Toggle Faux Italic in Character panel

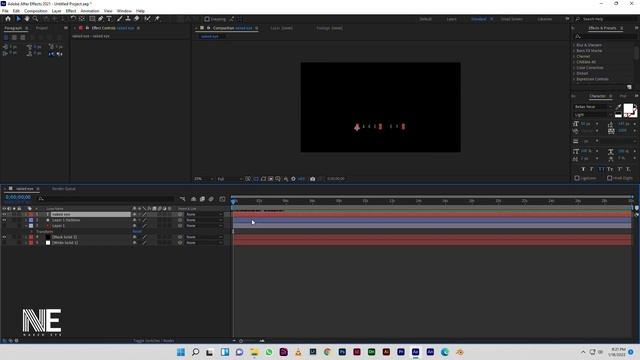(x=591, y=169)
